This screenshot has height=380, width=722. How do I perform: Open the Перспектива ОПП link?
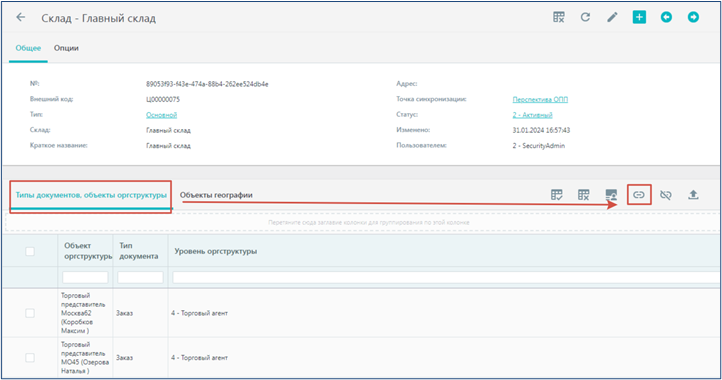point(540,99)
